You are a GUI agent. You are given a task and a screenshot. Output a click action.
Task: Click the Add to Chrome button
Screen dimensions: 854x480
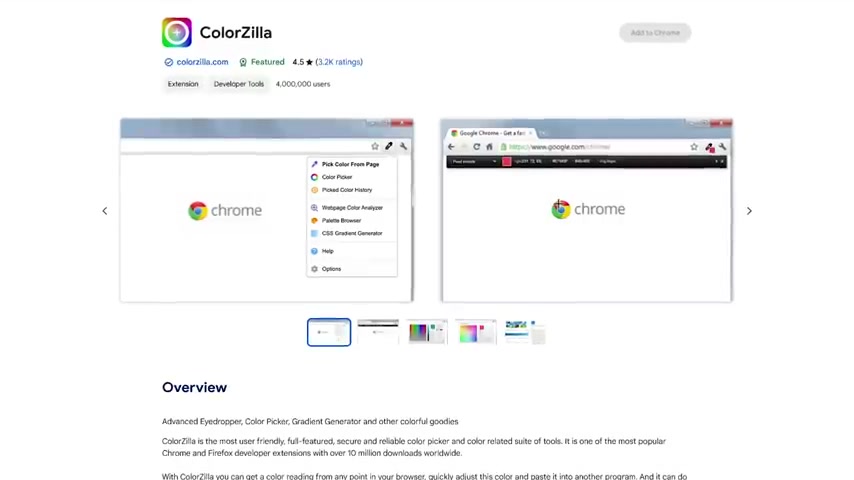(x=655, y=33)
